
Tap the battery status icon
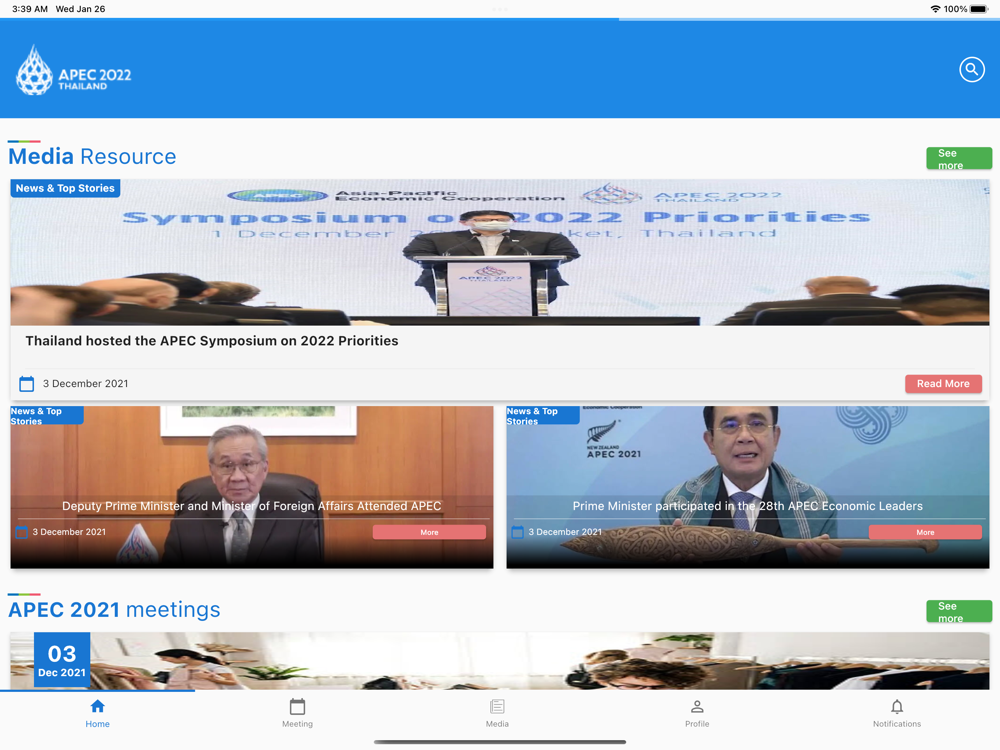click(979, 9)
